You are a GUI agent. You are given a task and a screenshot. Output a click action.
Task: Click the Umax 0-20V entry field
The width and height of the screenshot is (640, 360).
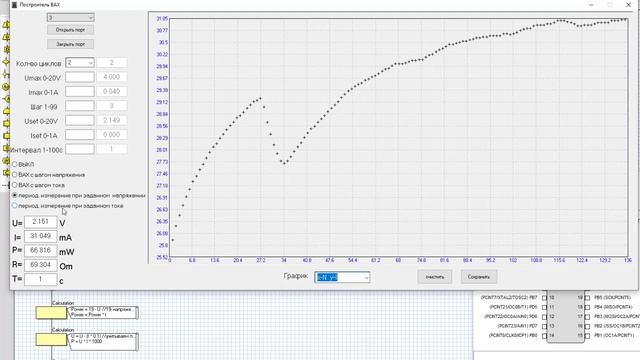click(80, 77)
